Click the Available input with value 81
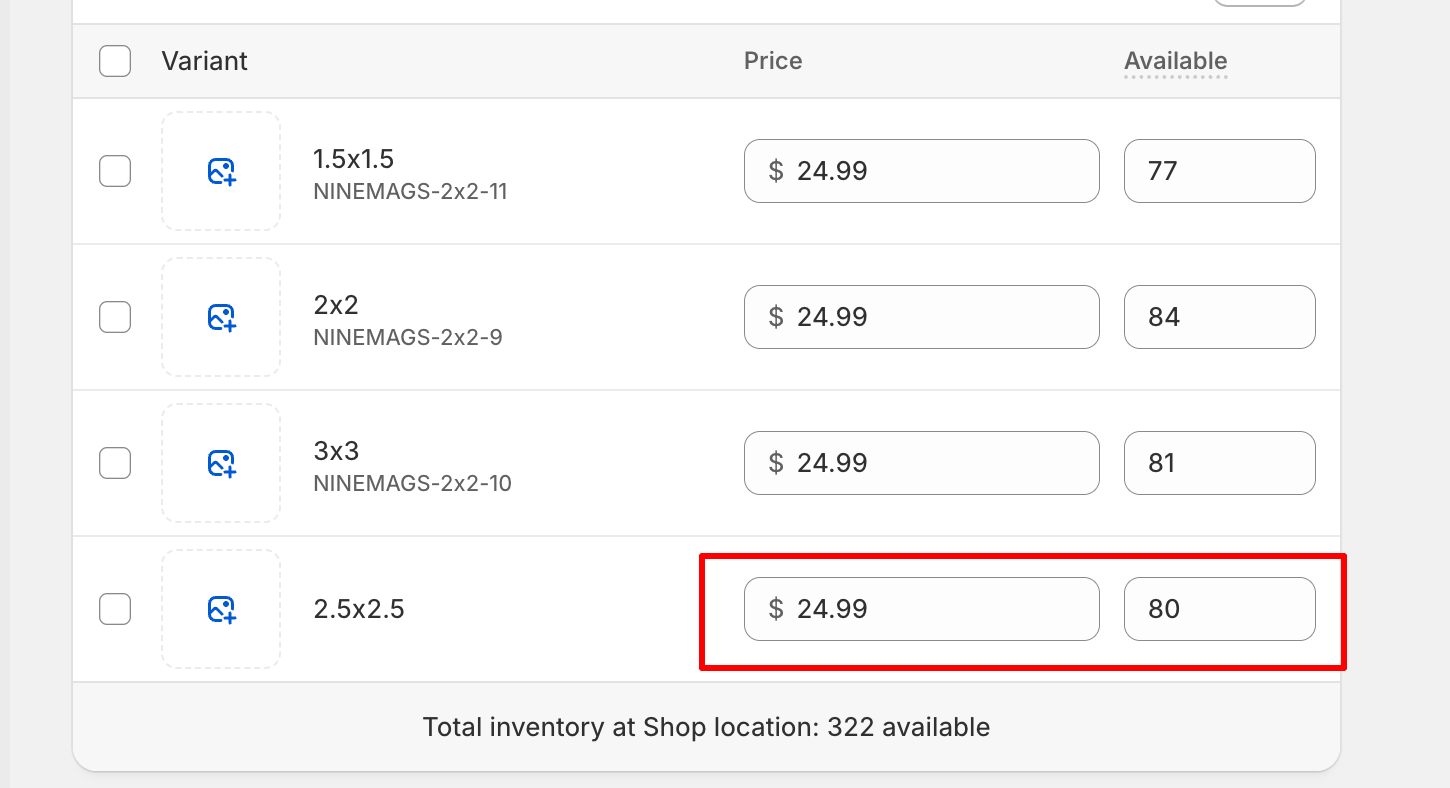Image resolution: width=1450 pixels, height=788 pixels. 1218,463
